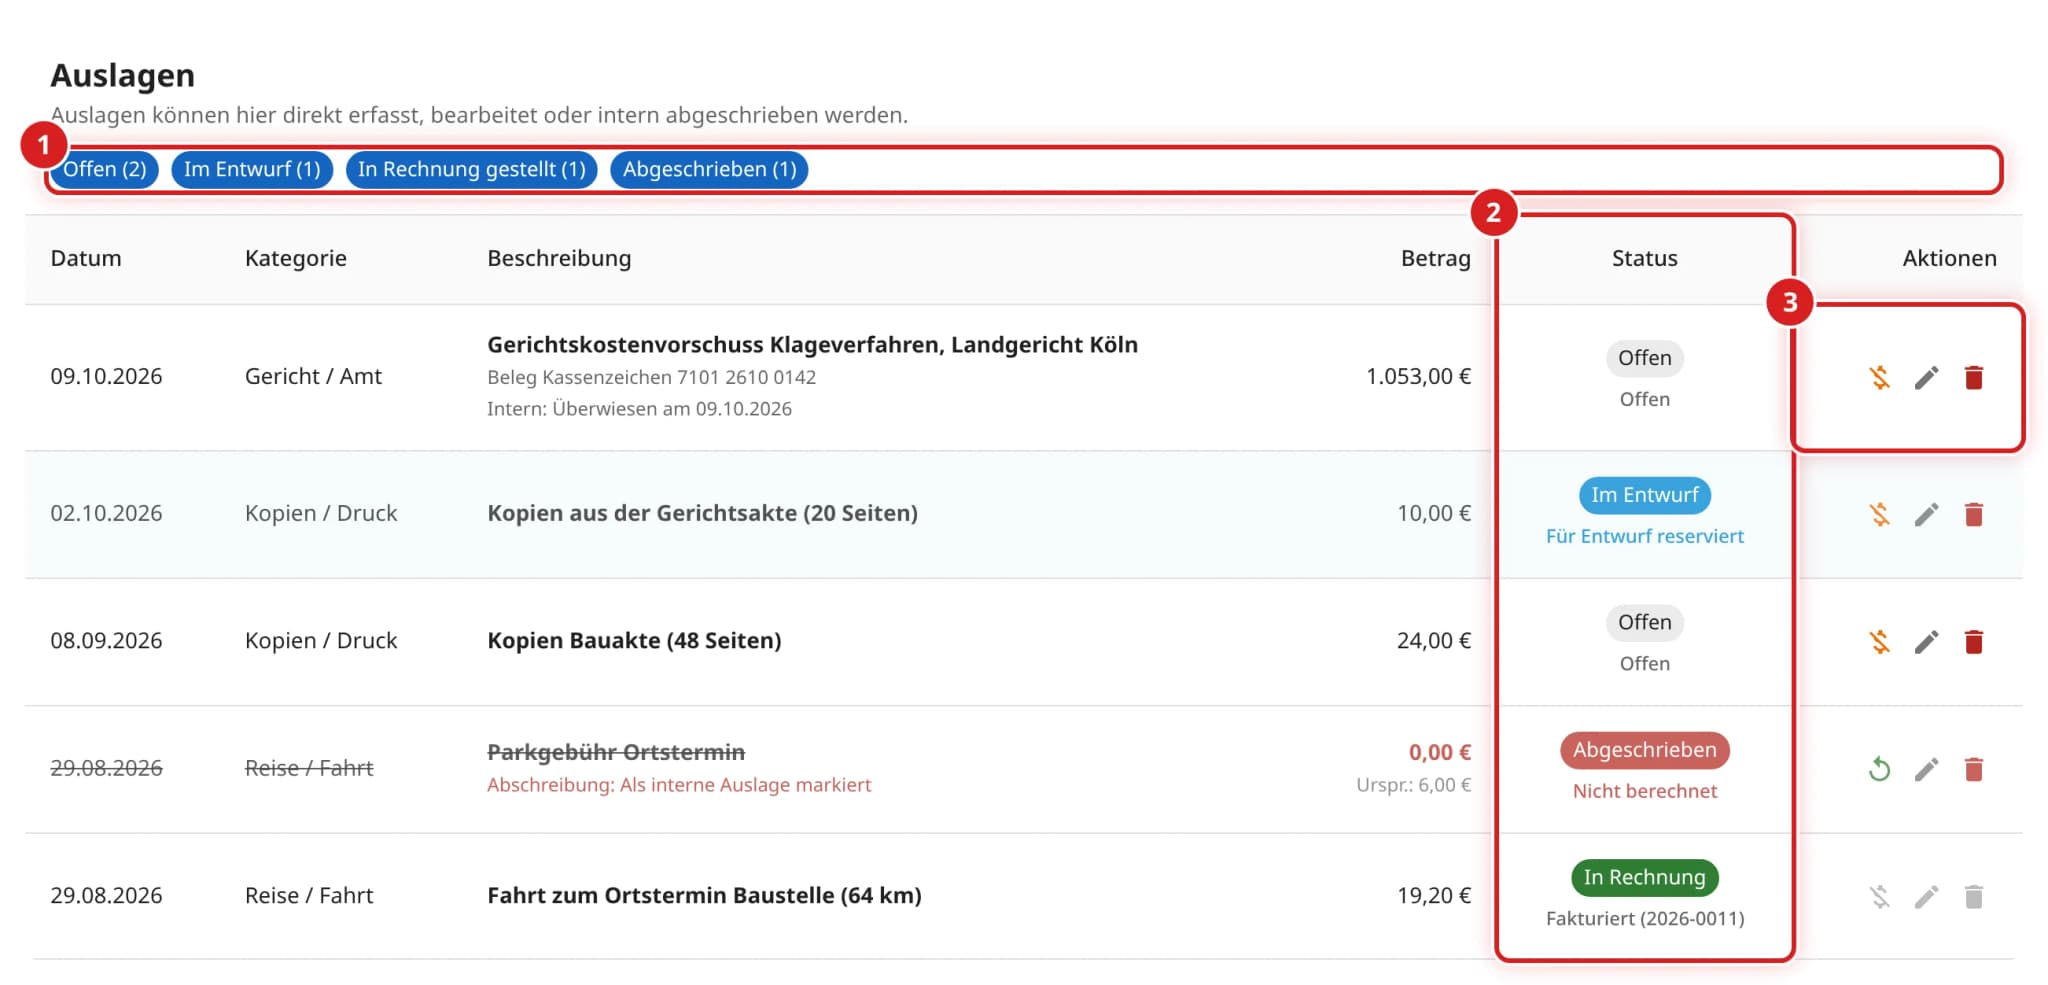Filter by Offen (2) chip
Viewport: 2048px width, 985px height.
coord(105,169)
